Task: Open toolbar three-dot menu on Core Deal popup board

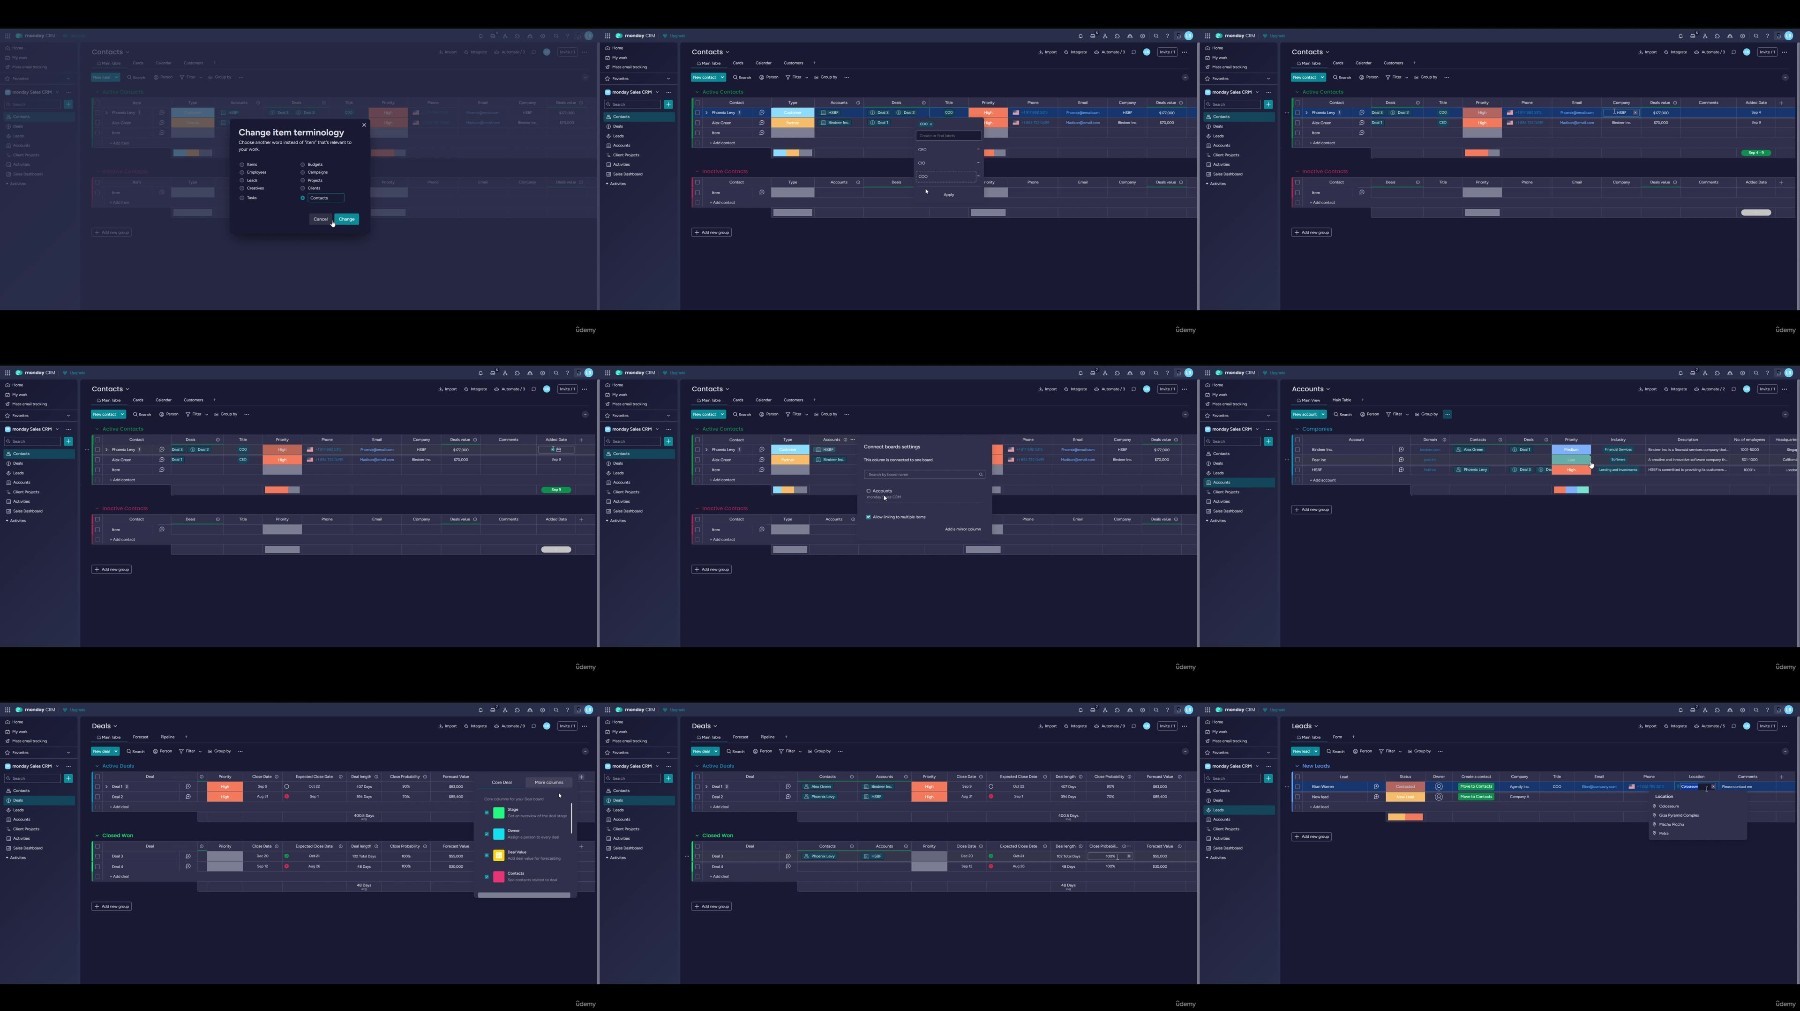Action: pos(240,751)
